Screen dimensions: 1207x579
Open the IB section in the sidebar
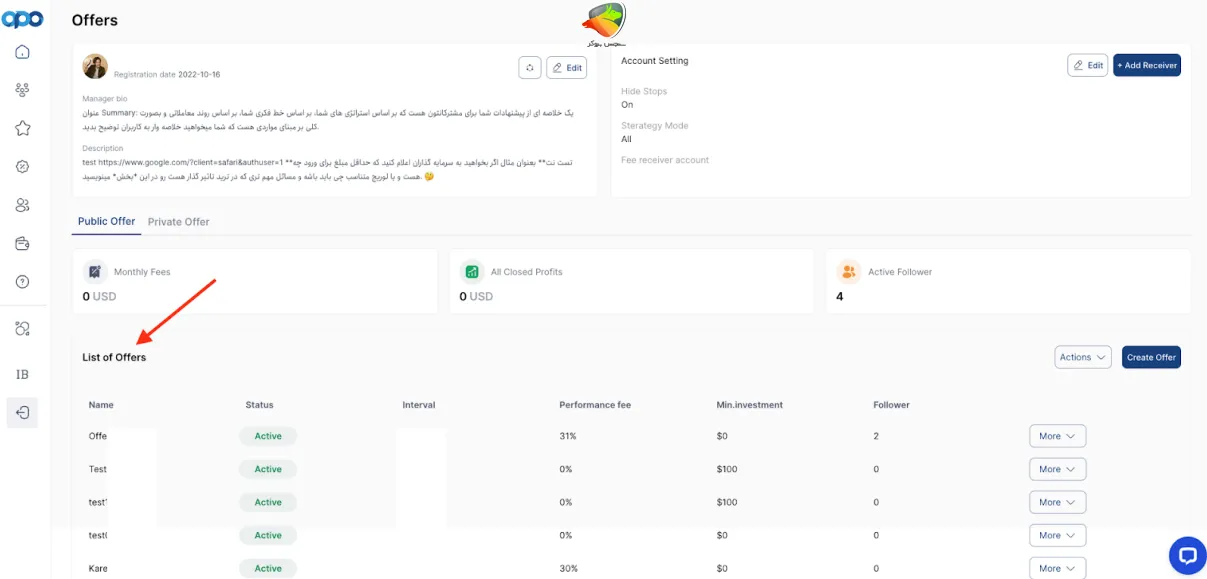pos(22,375)
